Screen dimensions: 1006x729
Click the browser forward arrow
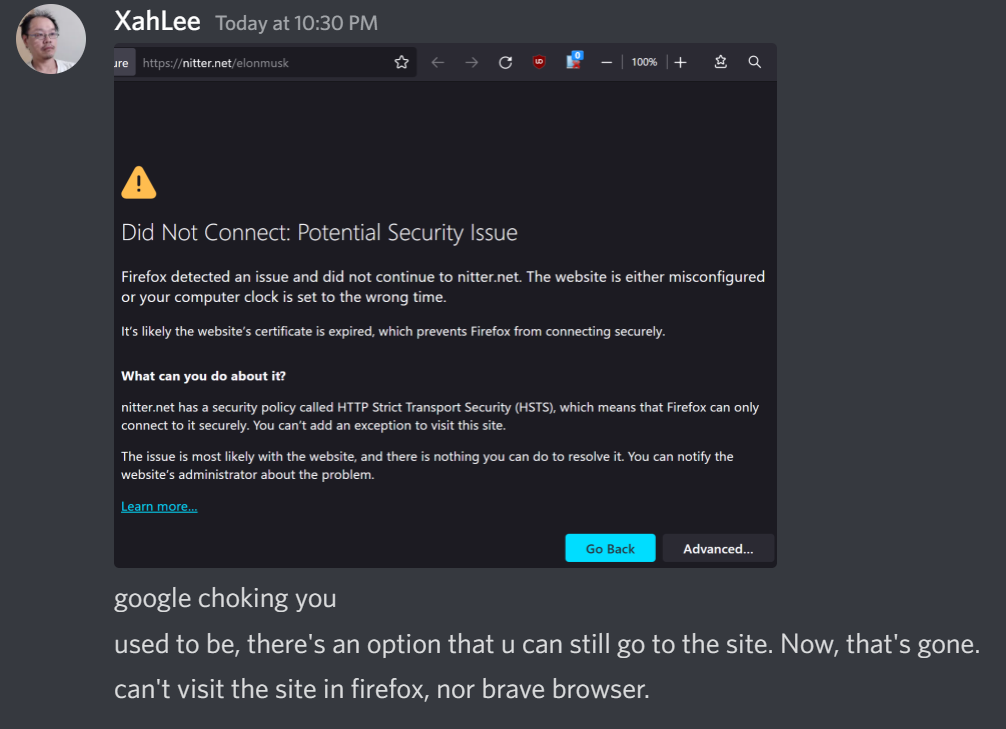click(471, 62)
